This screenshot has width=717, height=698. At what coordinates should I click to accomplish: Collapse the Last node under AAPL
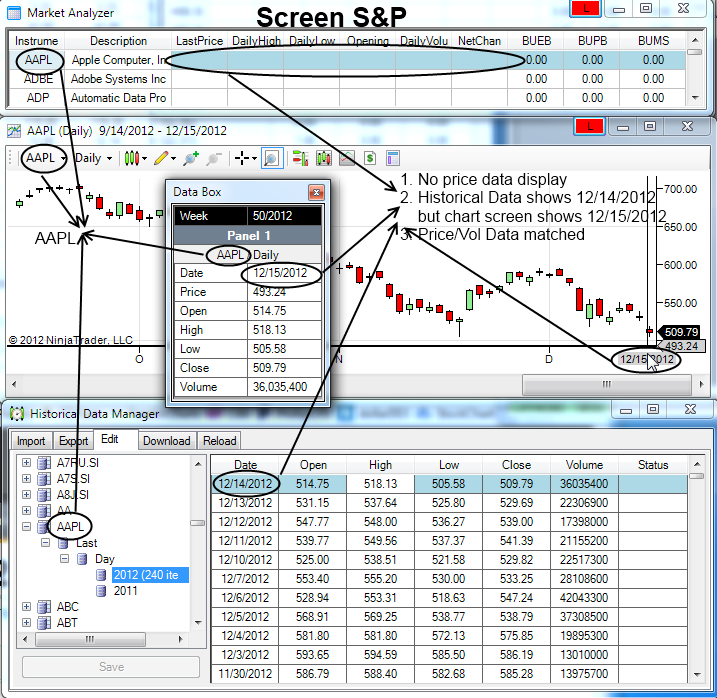pyautogui.click(x=45, y=542)
